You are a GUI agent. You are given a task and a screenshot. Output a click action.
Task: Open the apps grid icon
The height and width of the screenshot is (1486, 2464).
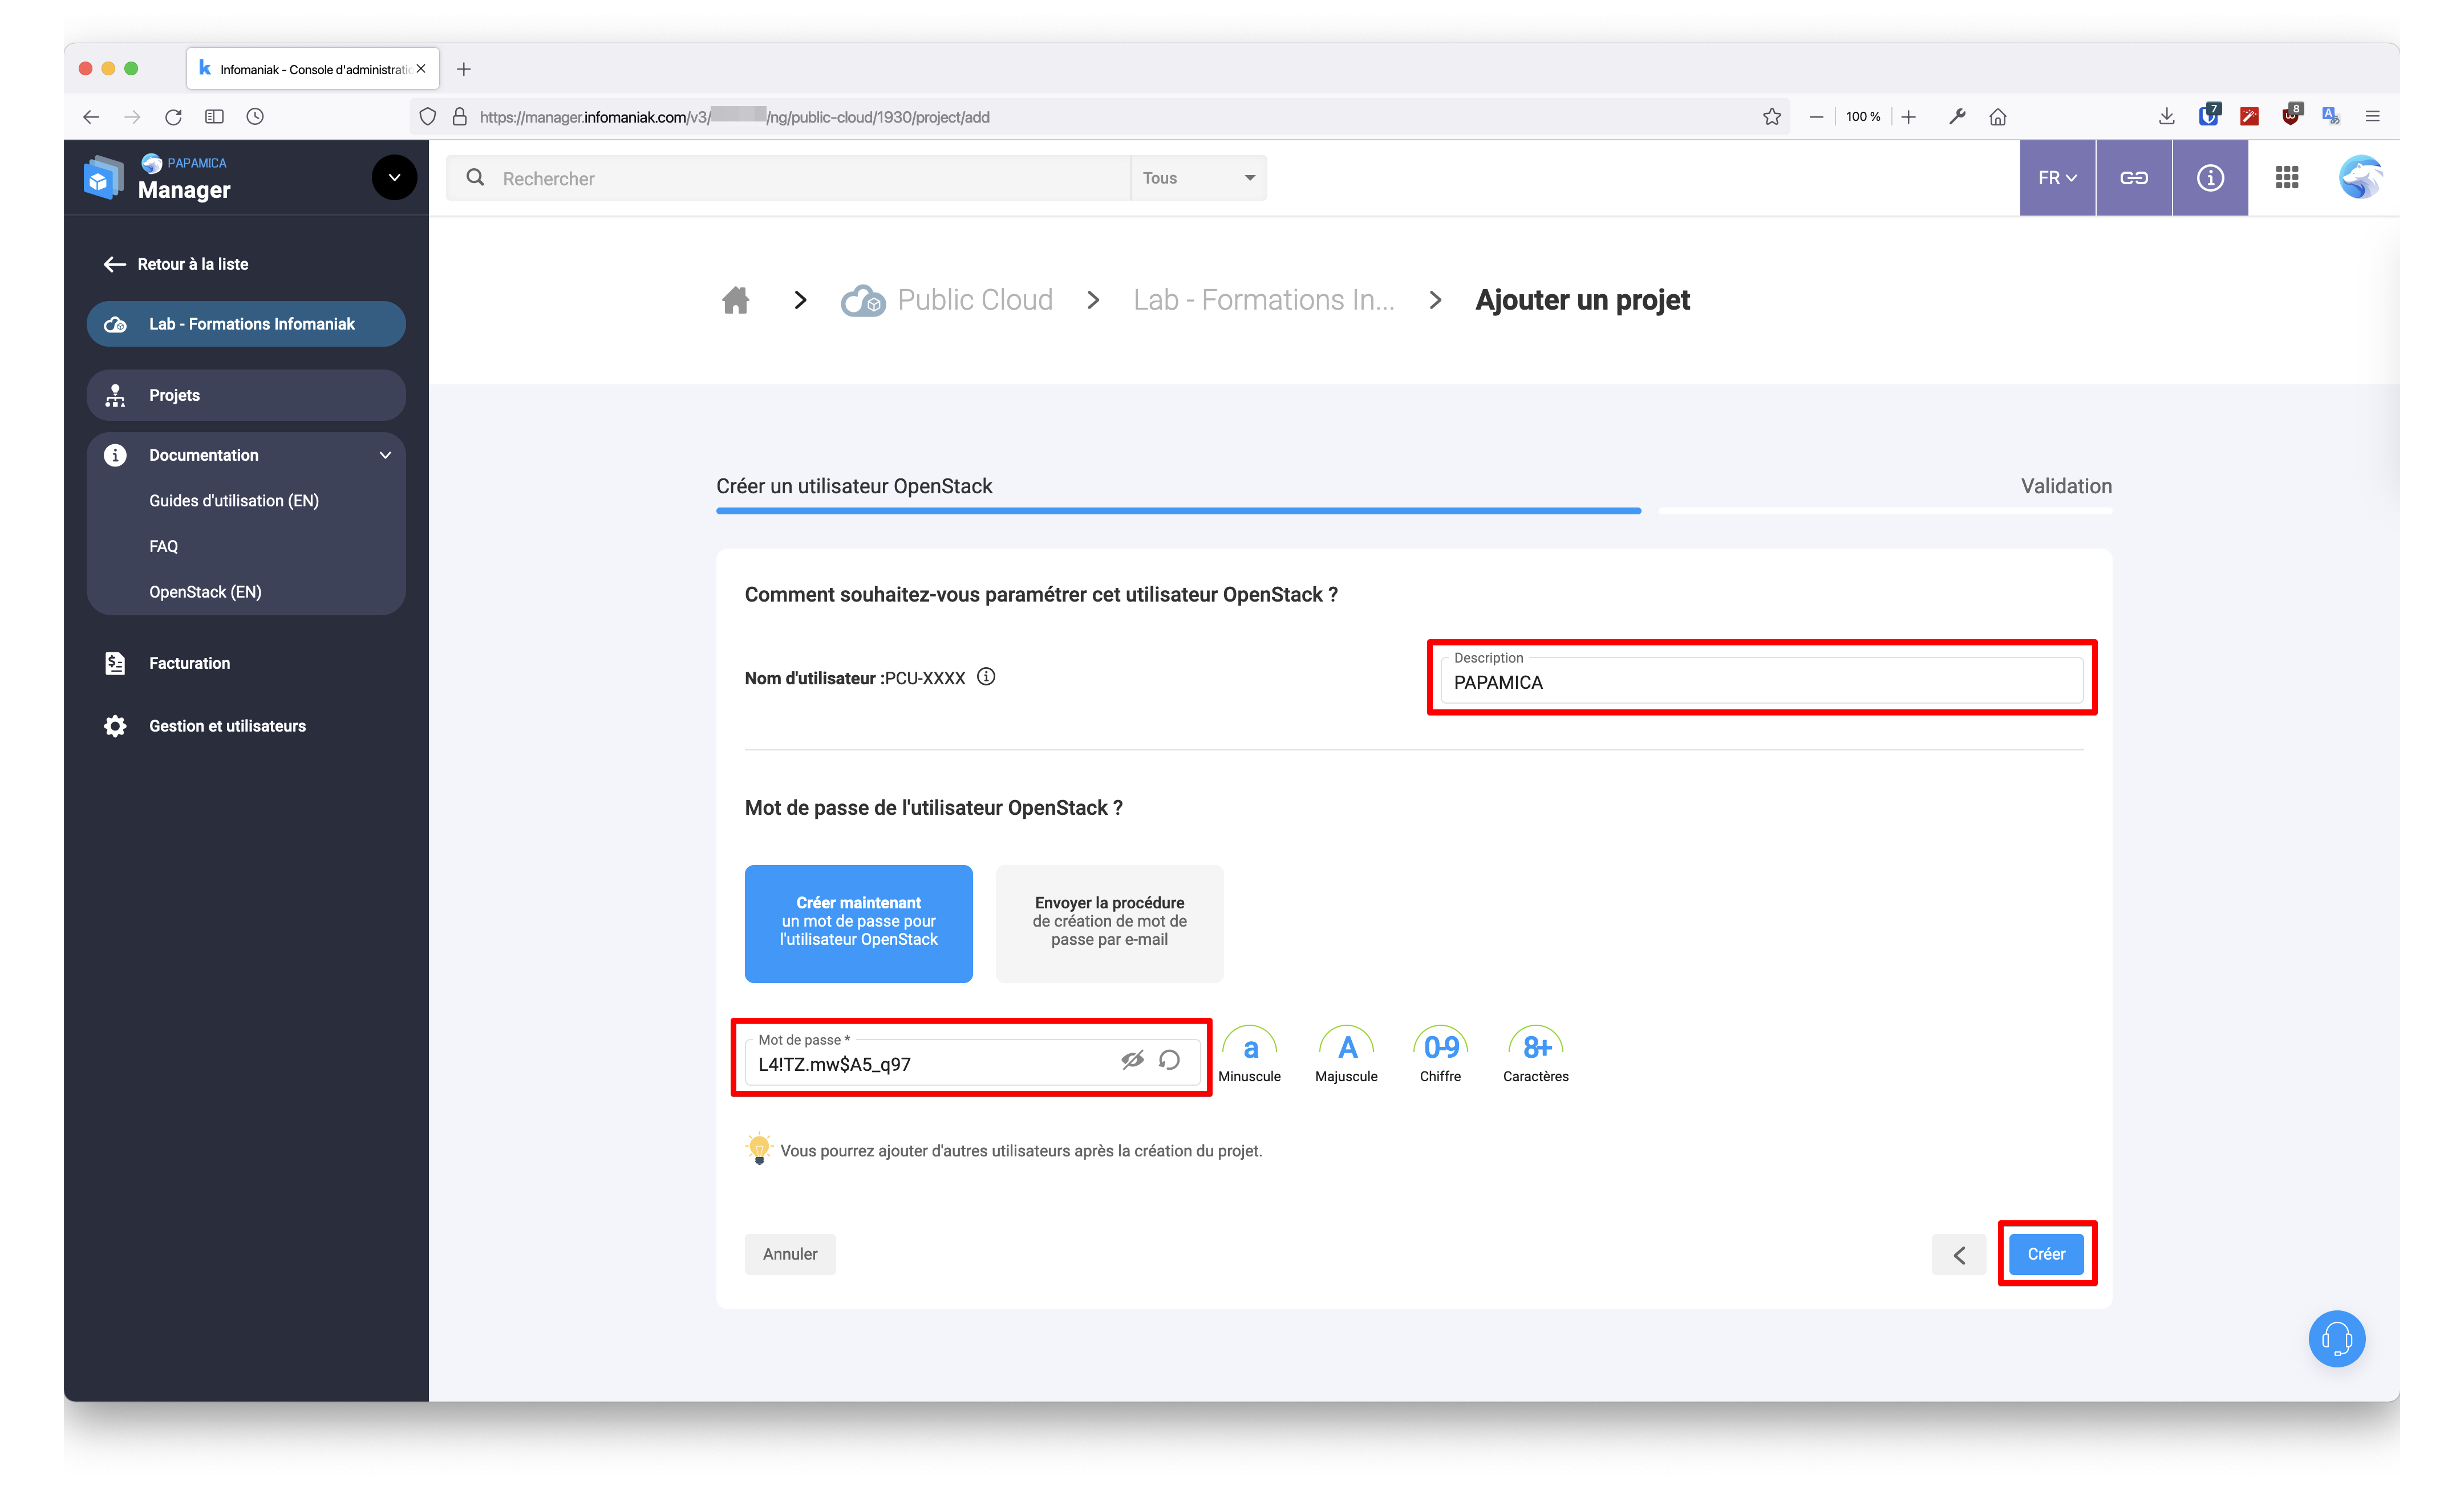[x=2286, y=178]
